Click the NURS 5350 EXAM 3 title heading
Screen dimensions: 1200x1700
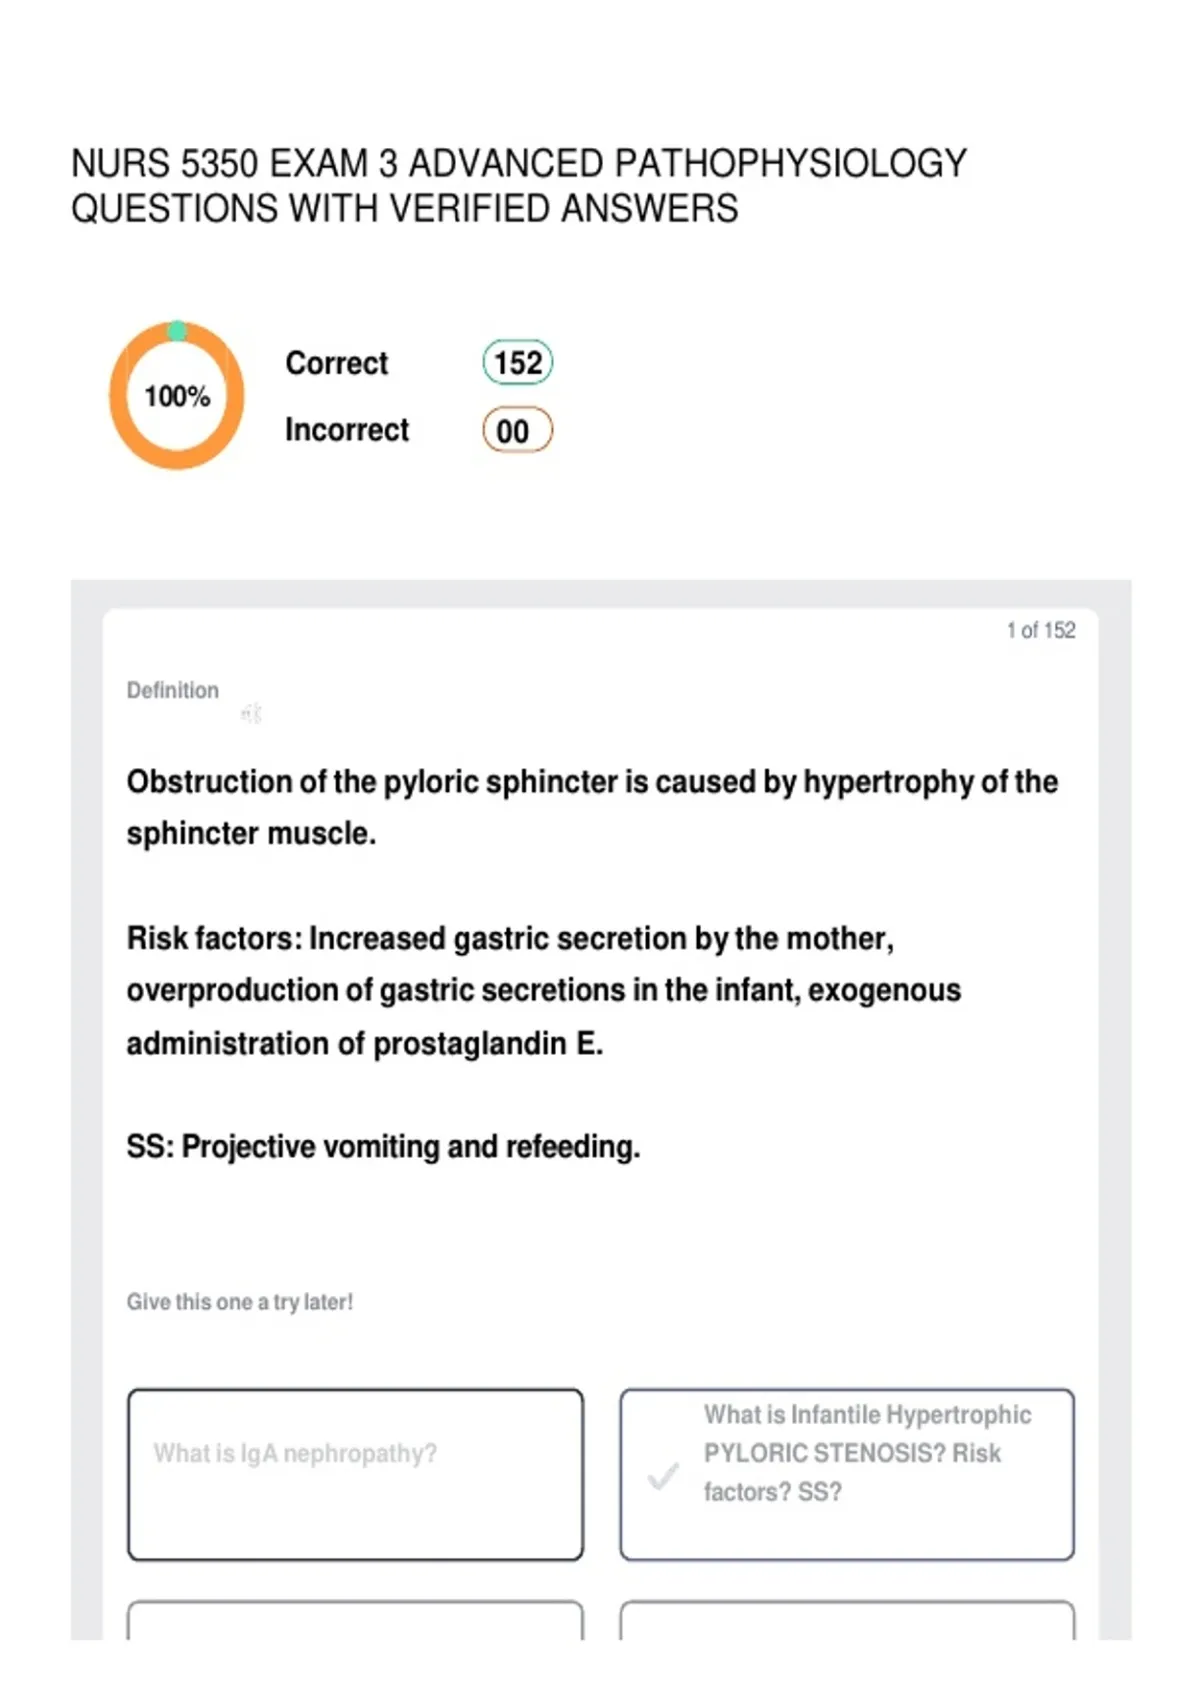[519, 186]
